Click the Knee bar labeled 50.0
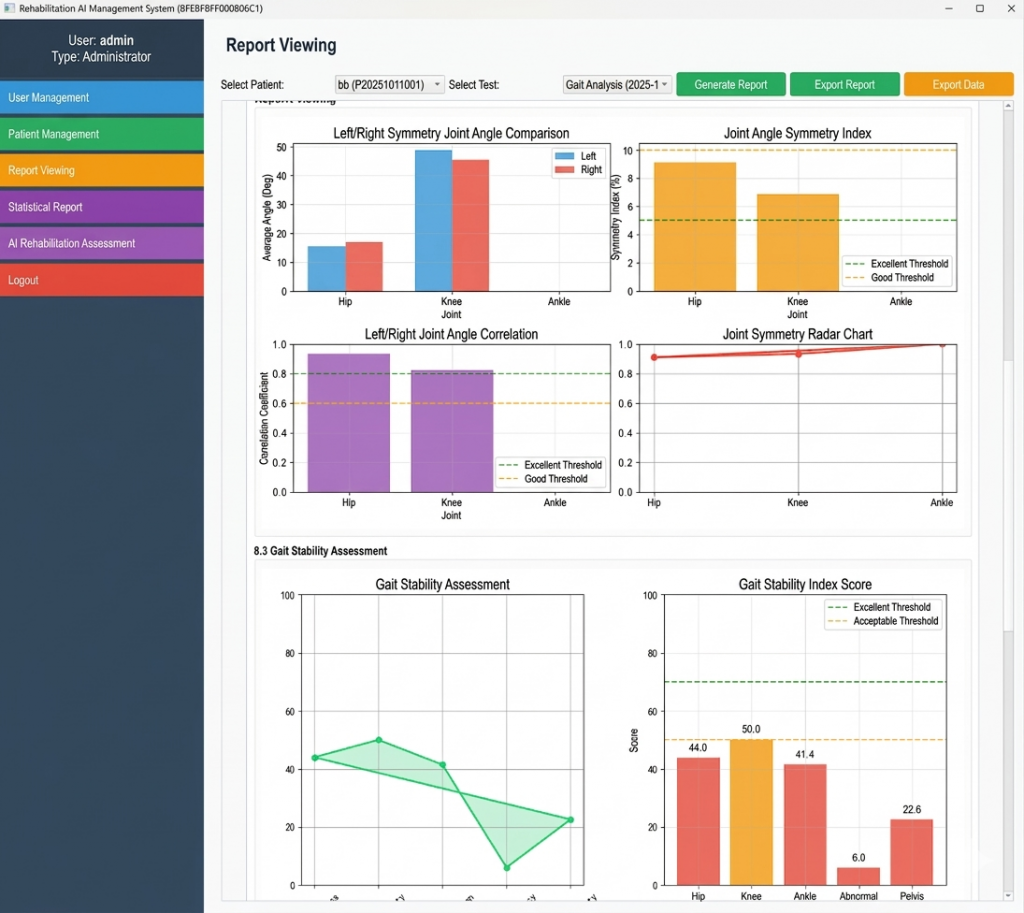This screenshot has height=913, width=1024. click(751, 811)
